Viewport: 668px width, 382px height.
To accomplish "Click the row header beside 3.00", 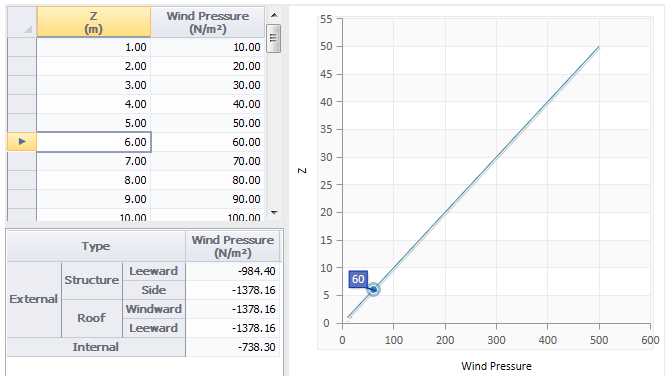I will (x=22, y=85).
